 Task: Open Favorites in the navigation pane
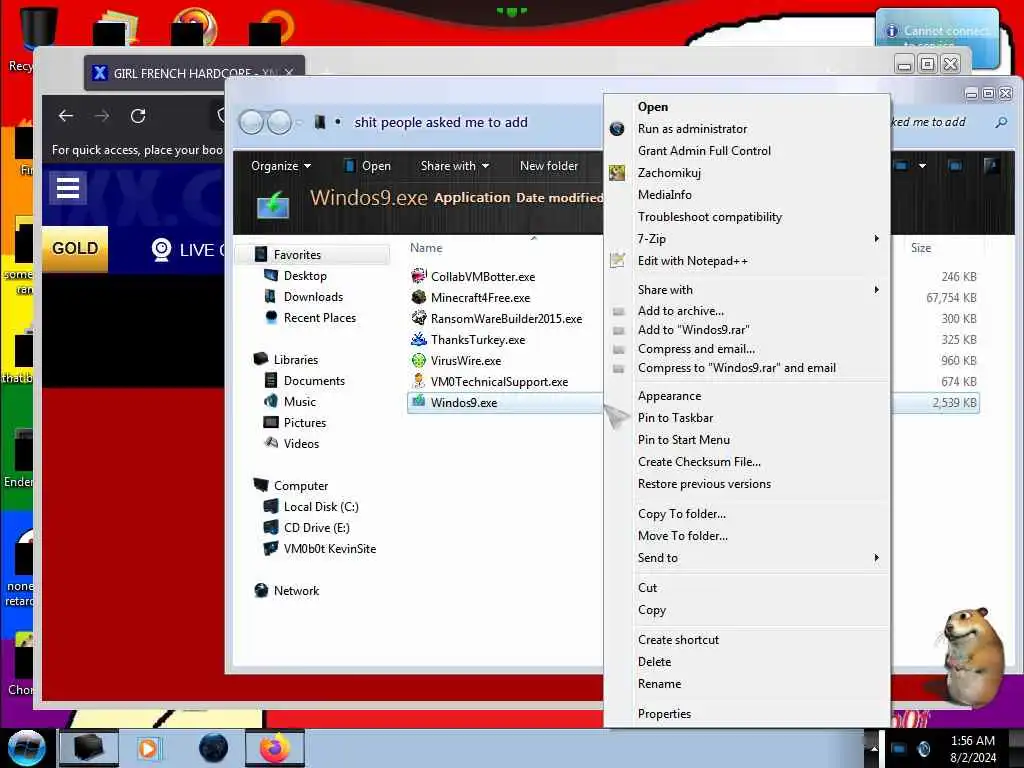pyautogui.click(x=297, y=255)
